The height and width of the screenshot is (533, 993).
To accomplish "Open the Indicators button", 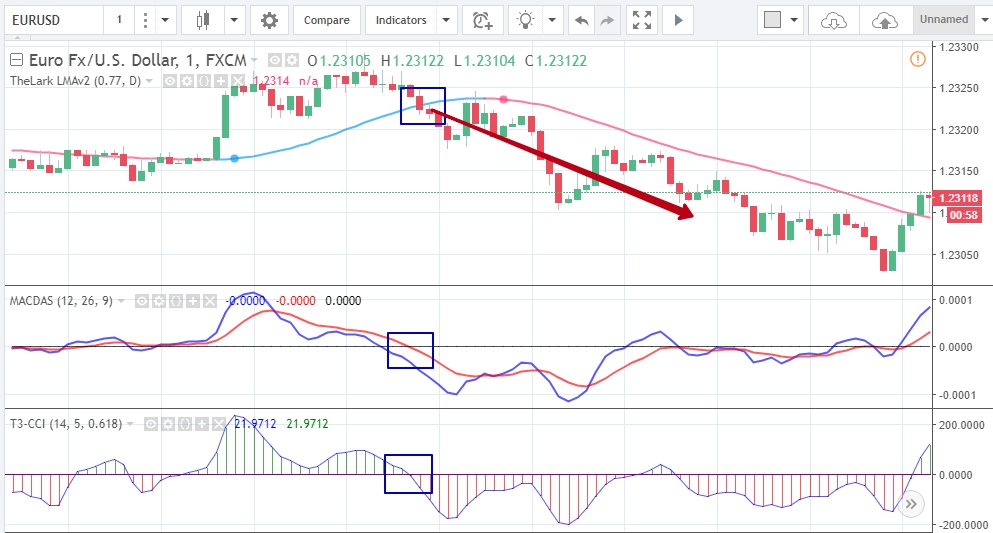I will [x=401, y=20].
